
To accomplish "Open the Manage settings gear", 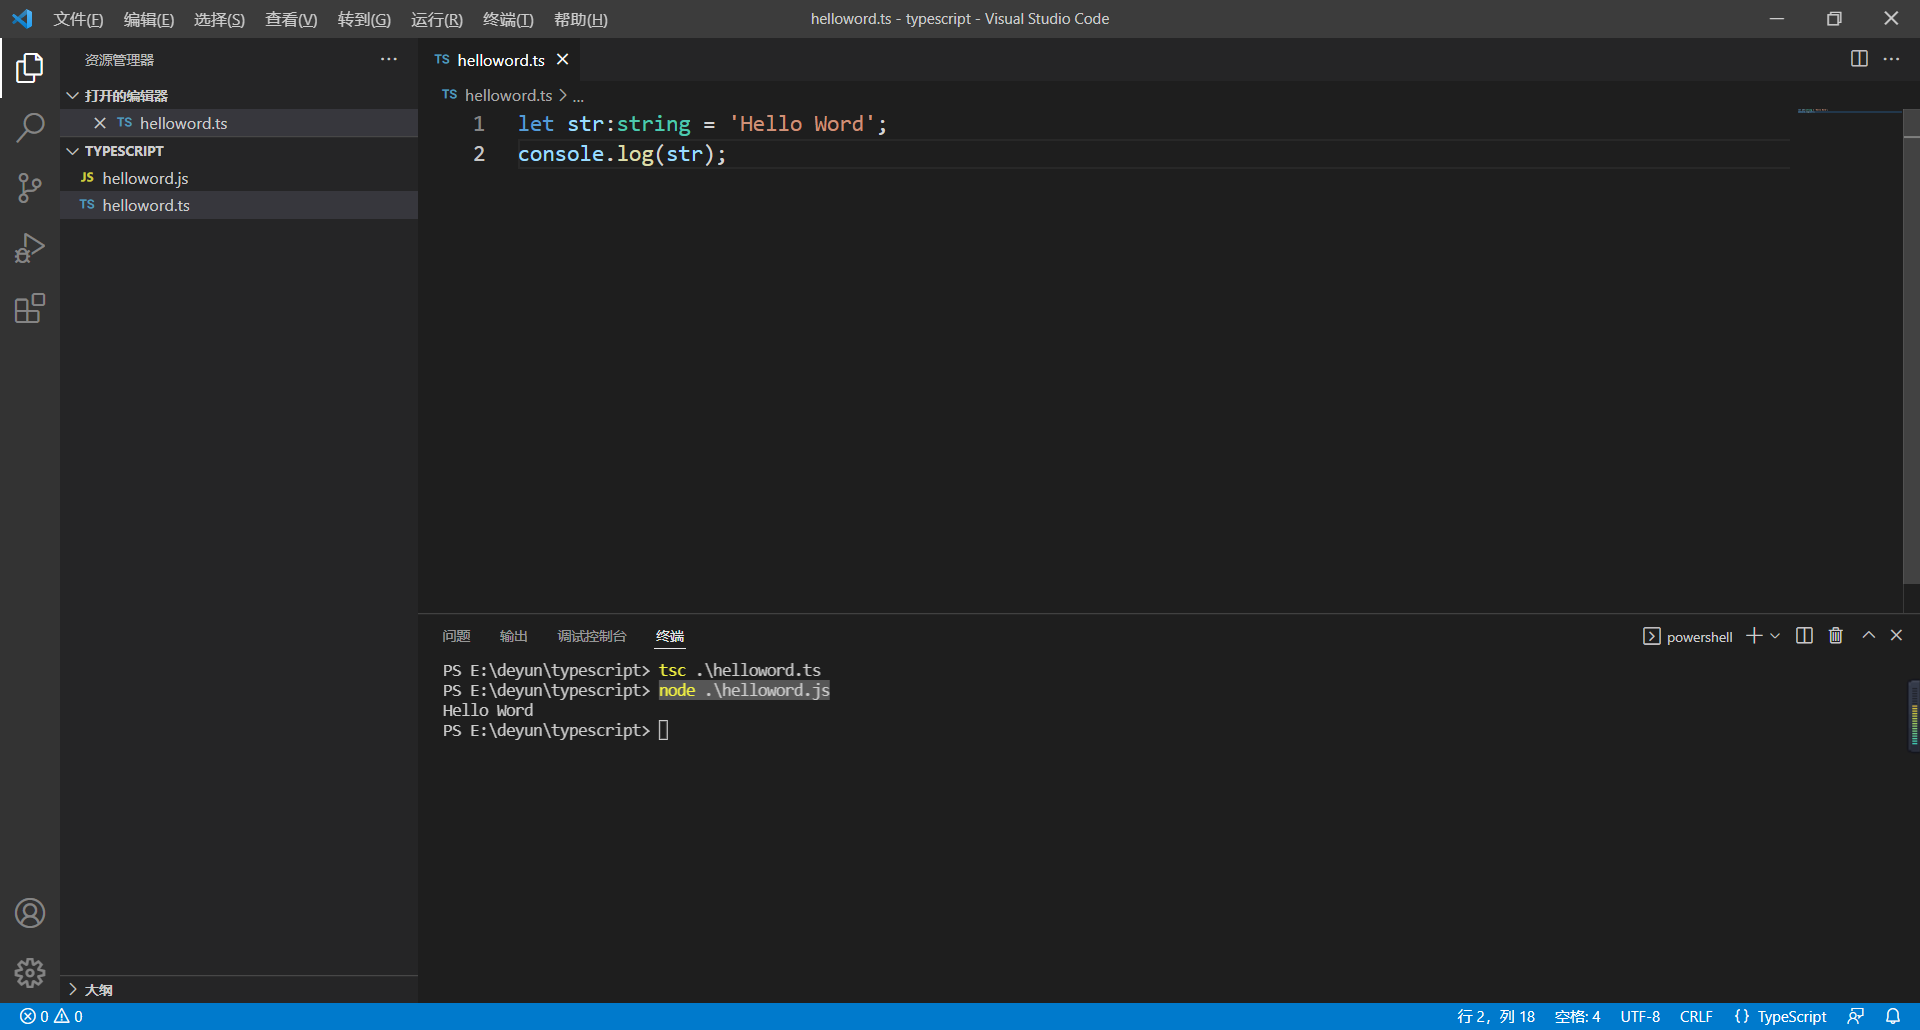I will pos(30,973).
